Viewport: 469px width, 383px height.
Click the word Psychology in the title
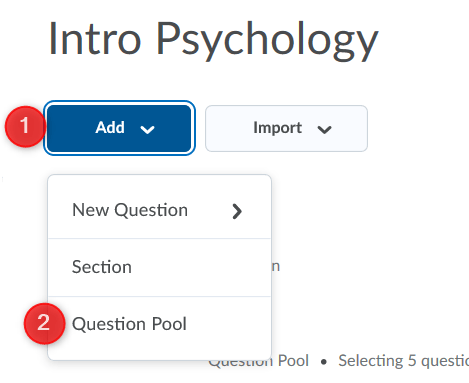pyautogui.click(x=267, y=41)
